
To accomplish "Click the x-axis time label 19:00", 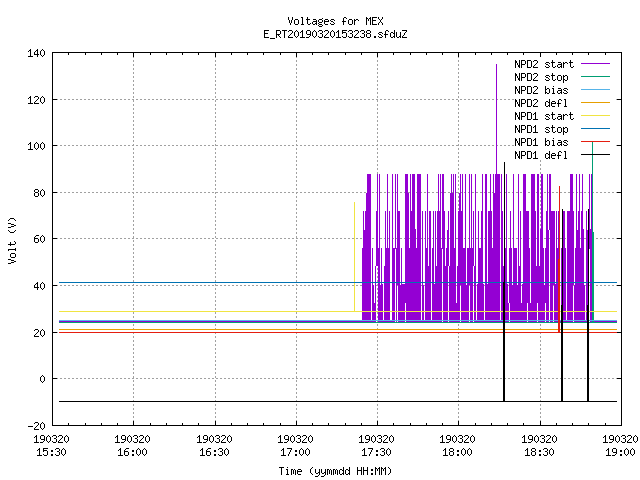I will pyautogui.click(x=620, y=452).
